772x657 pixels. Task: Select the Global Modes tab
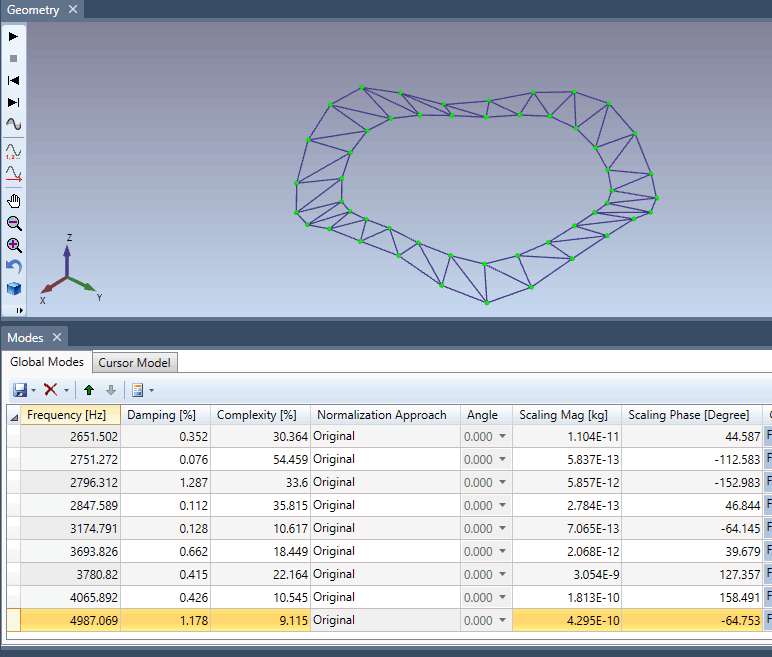tap(47, 362)
